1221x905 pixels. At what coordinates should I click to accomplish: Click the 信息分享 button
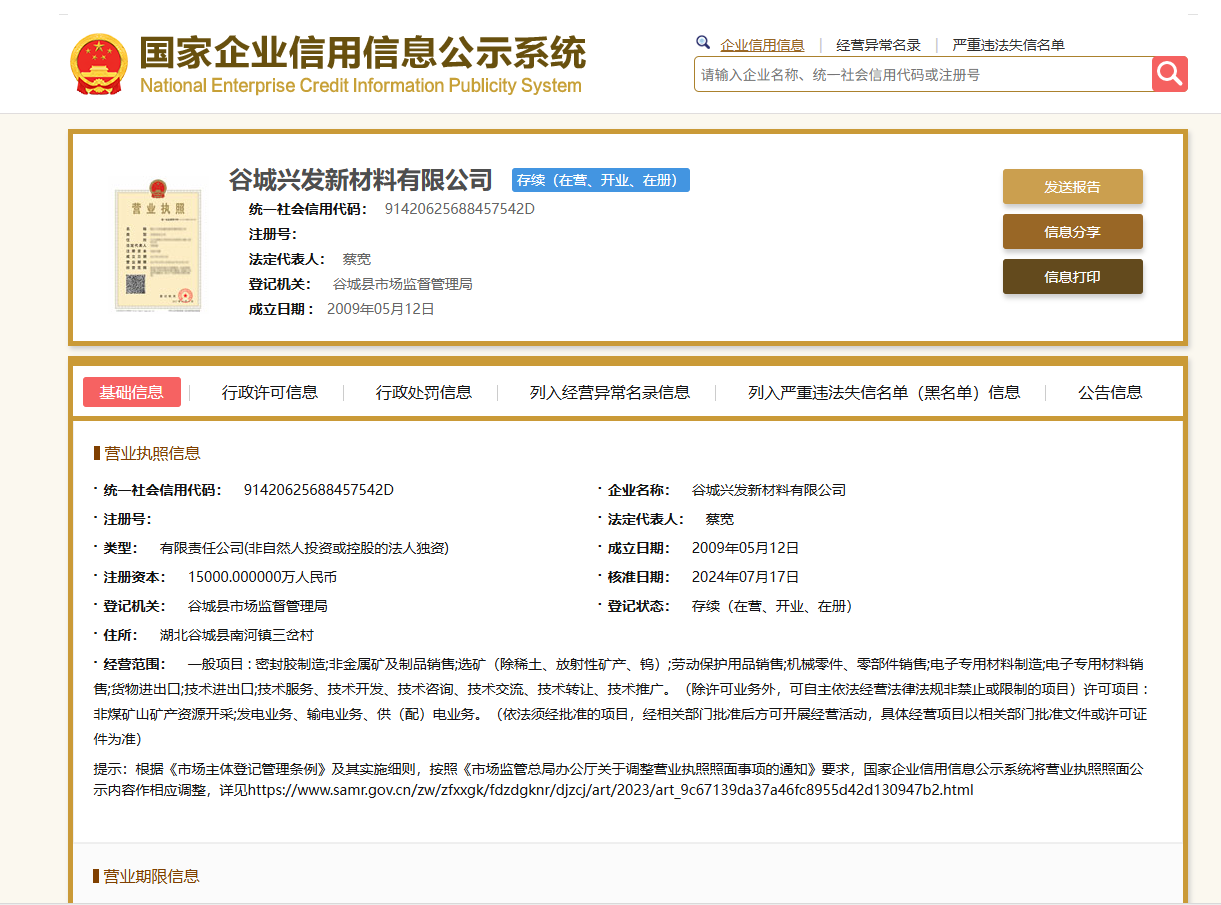(1072, 232)
